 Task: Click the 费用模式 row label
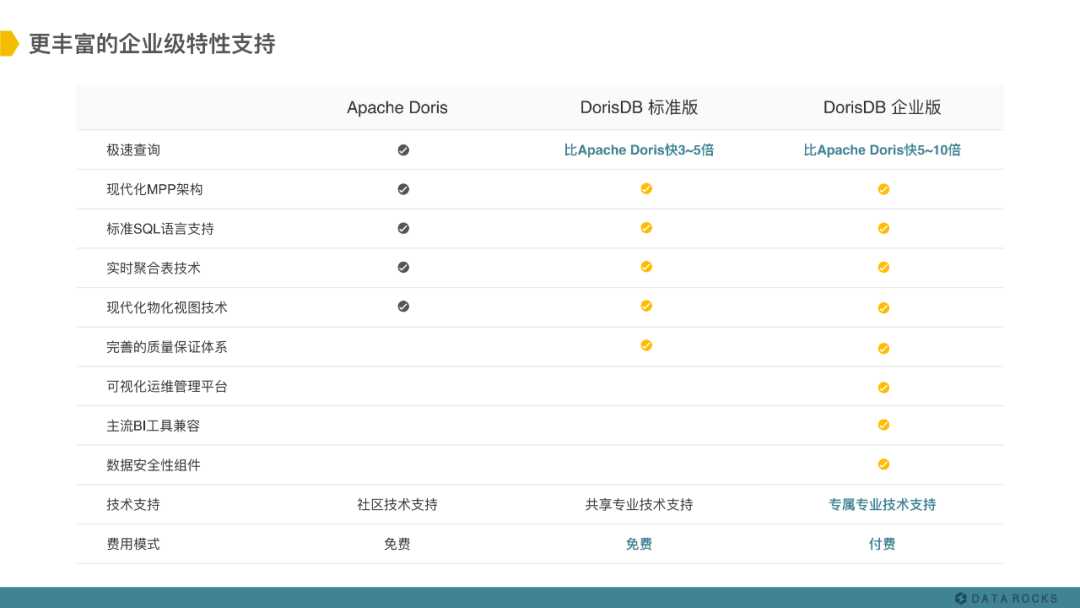pos(133,544)
